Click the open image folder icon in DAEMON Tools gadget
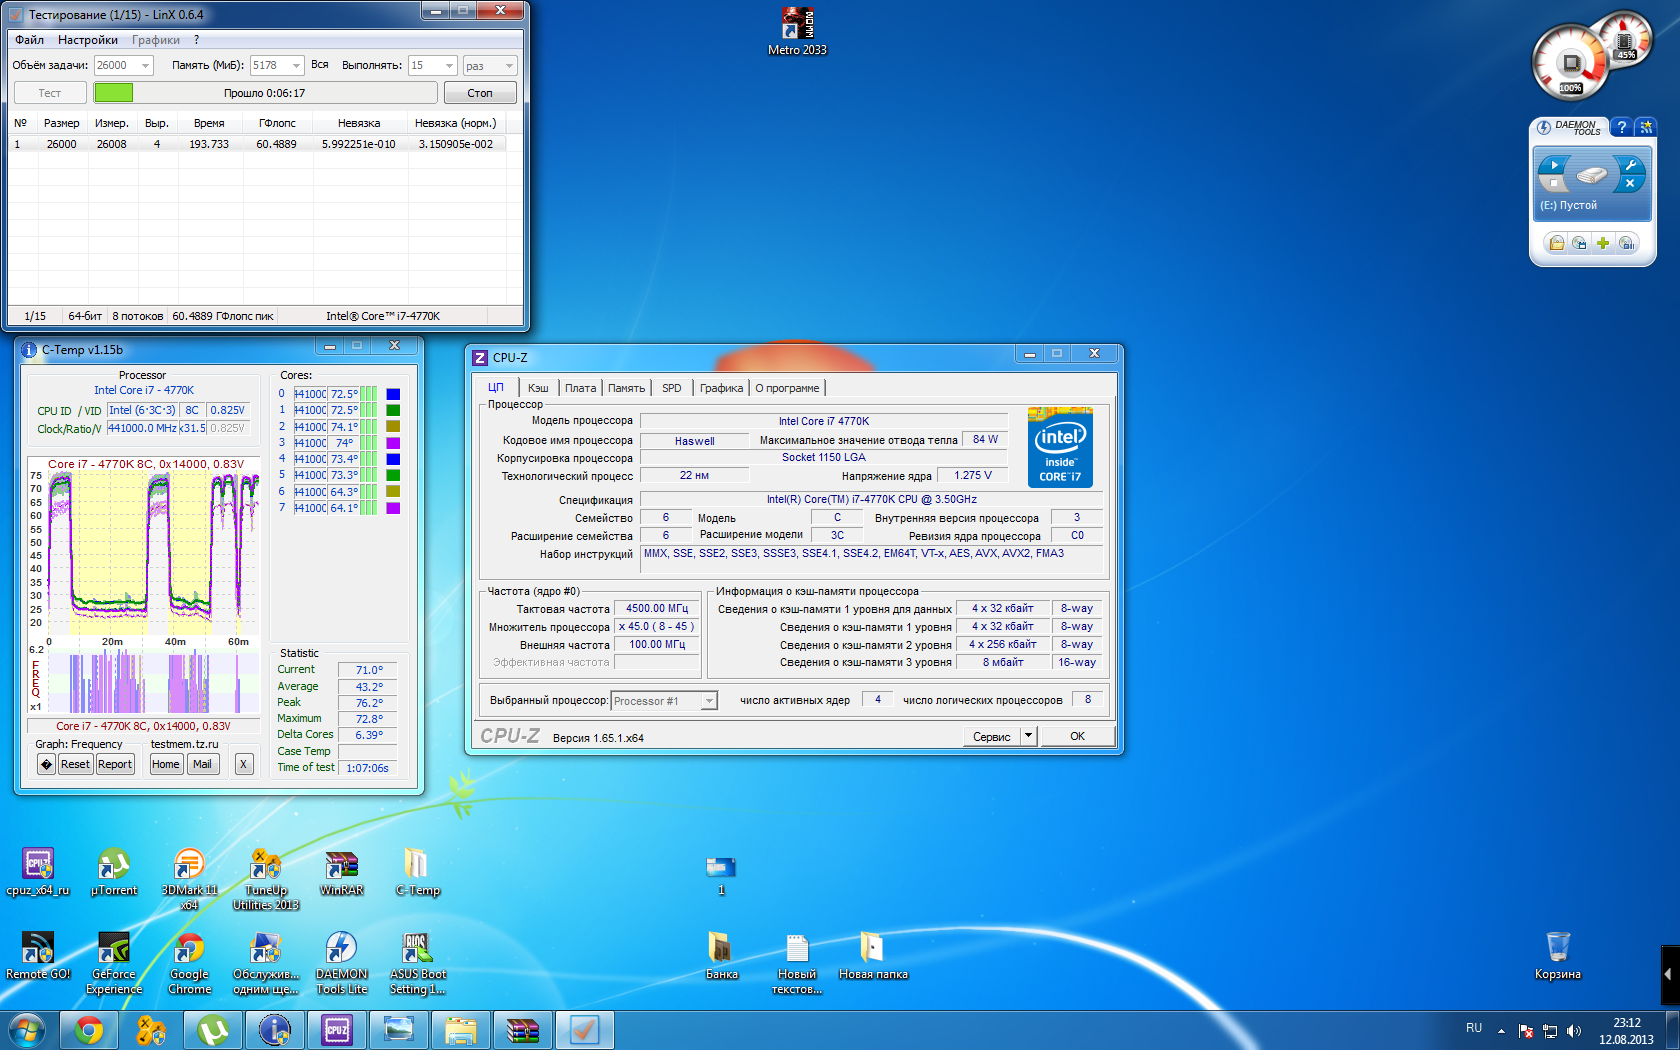 coord(1556,243)
